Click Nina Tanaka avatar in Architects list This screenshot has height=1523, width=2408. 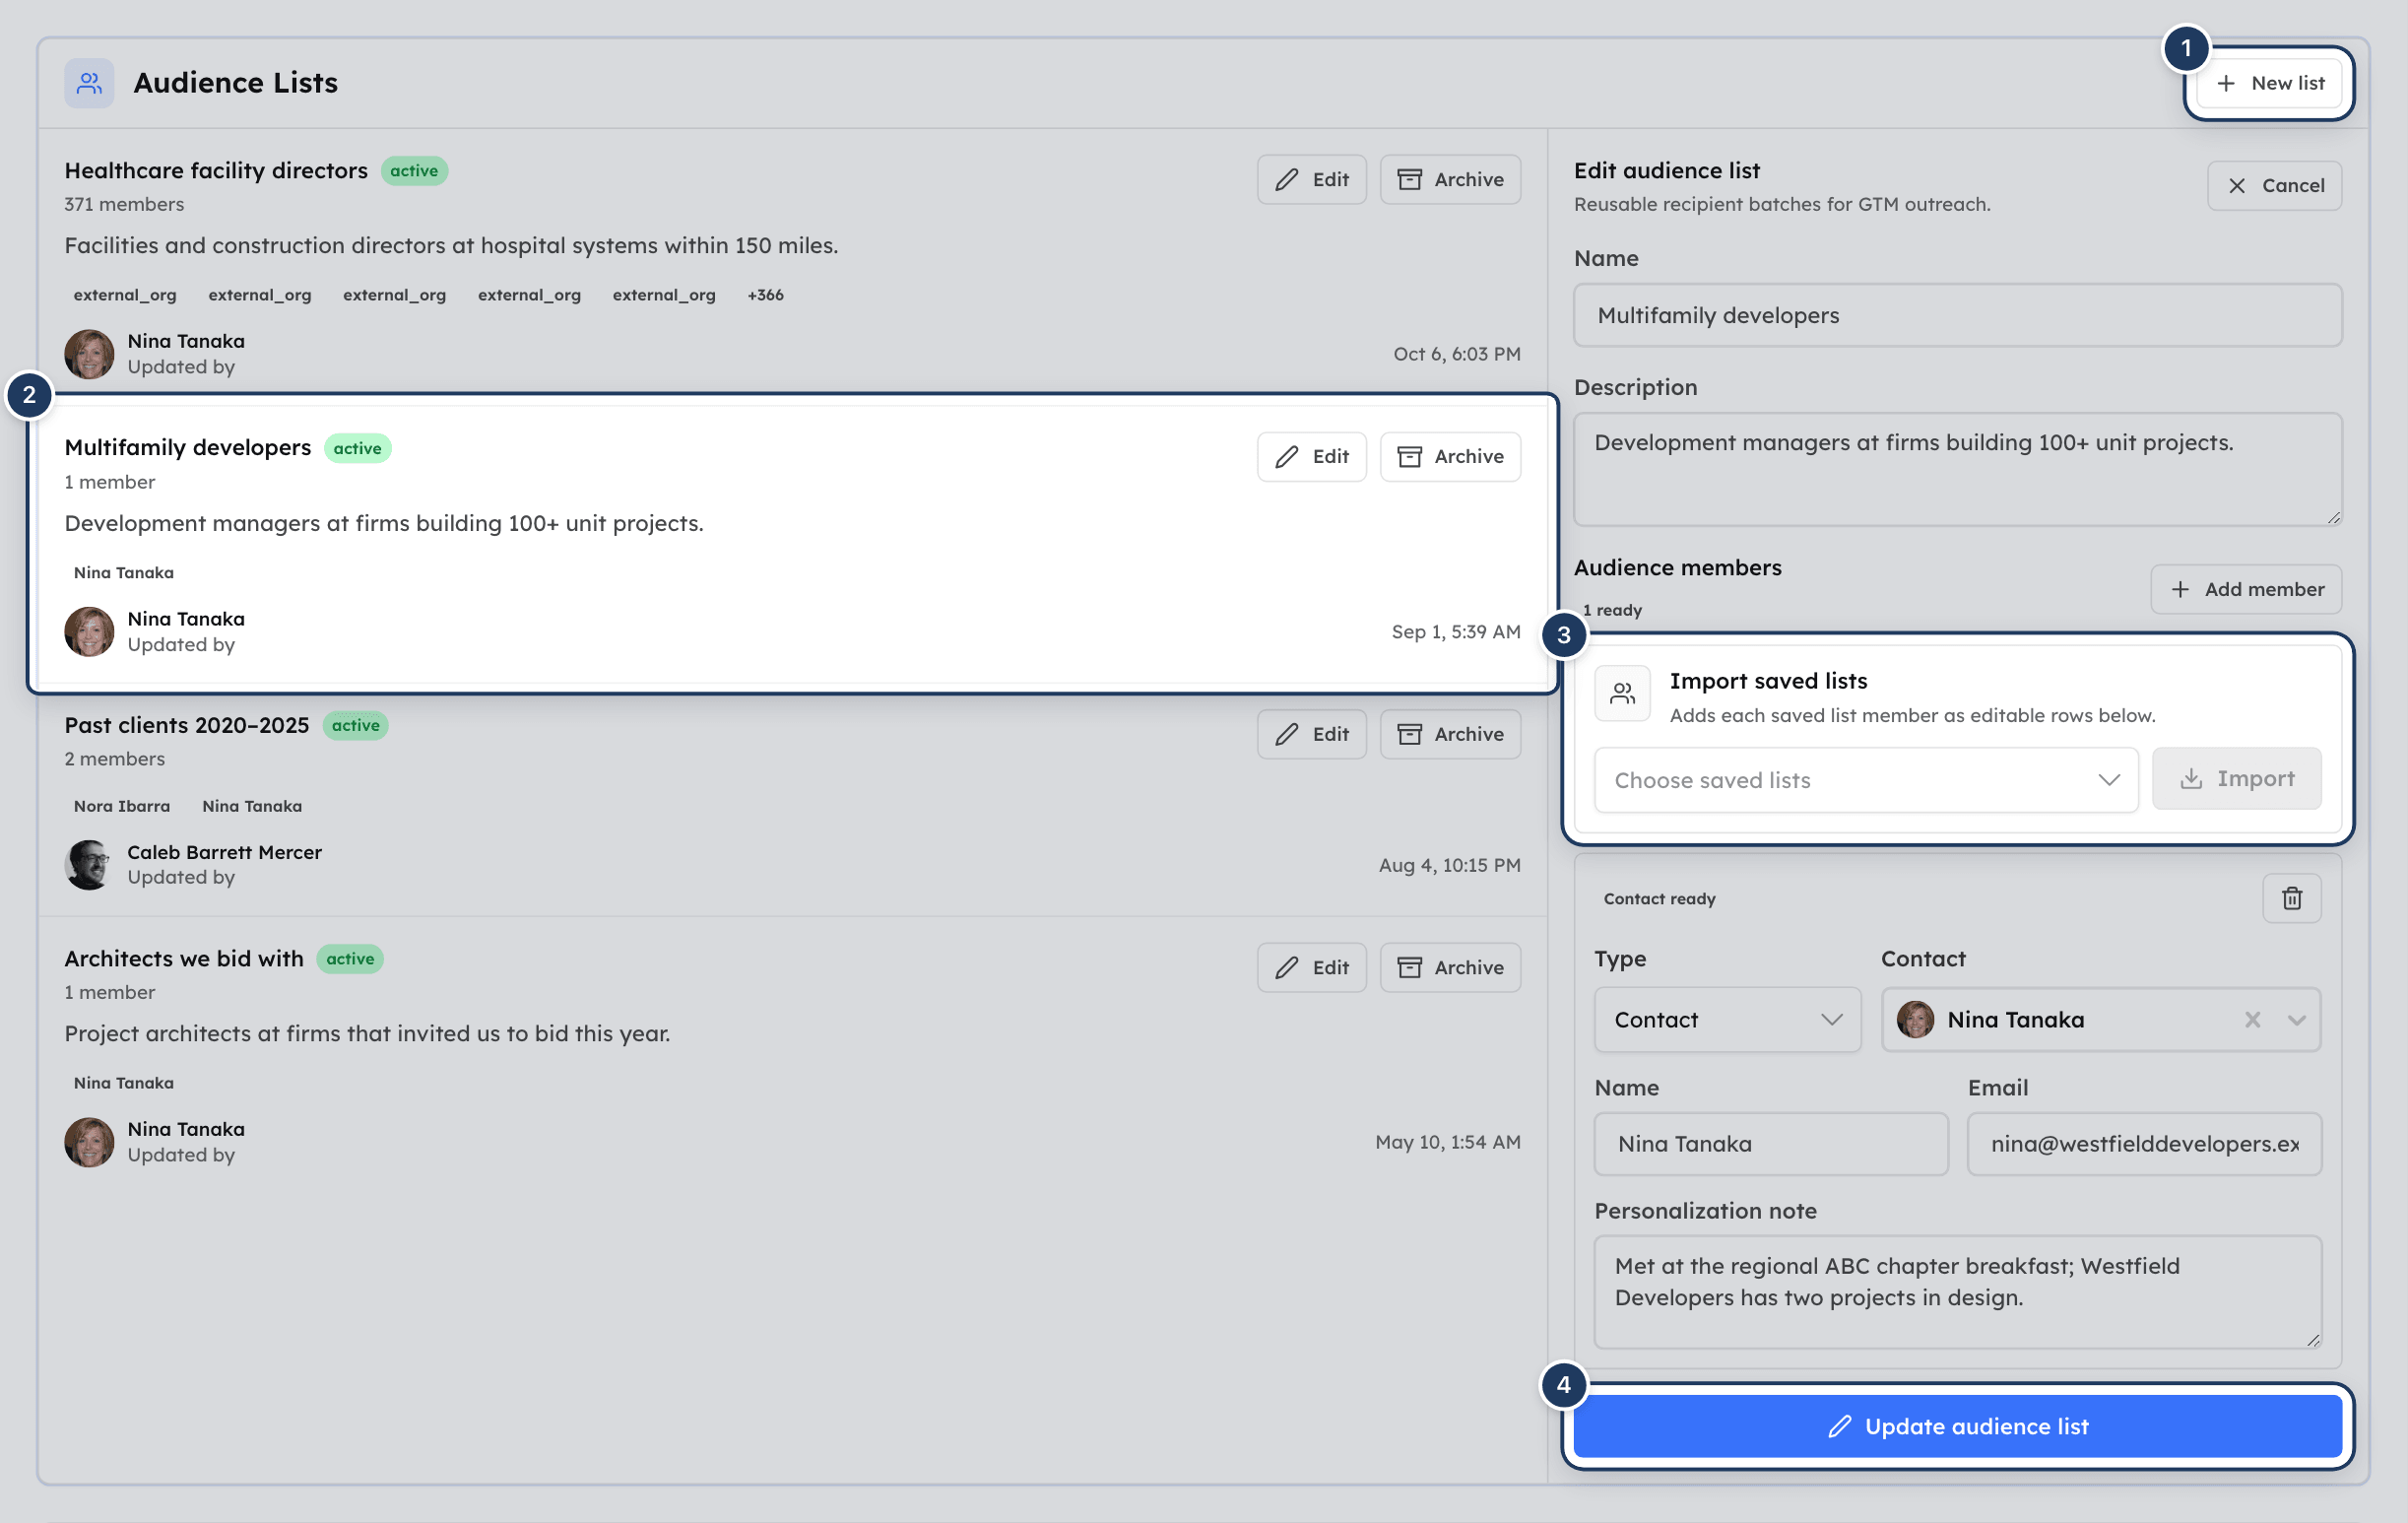click(89, 1142)
